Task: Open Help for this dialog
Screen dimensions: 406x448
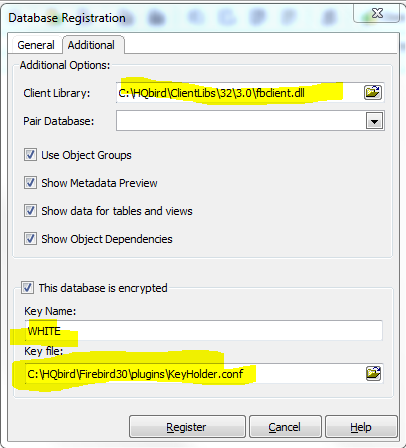Action: point(361,427)
